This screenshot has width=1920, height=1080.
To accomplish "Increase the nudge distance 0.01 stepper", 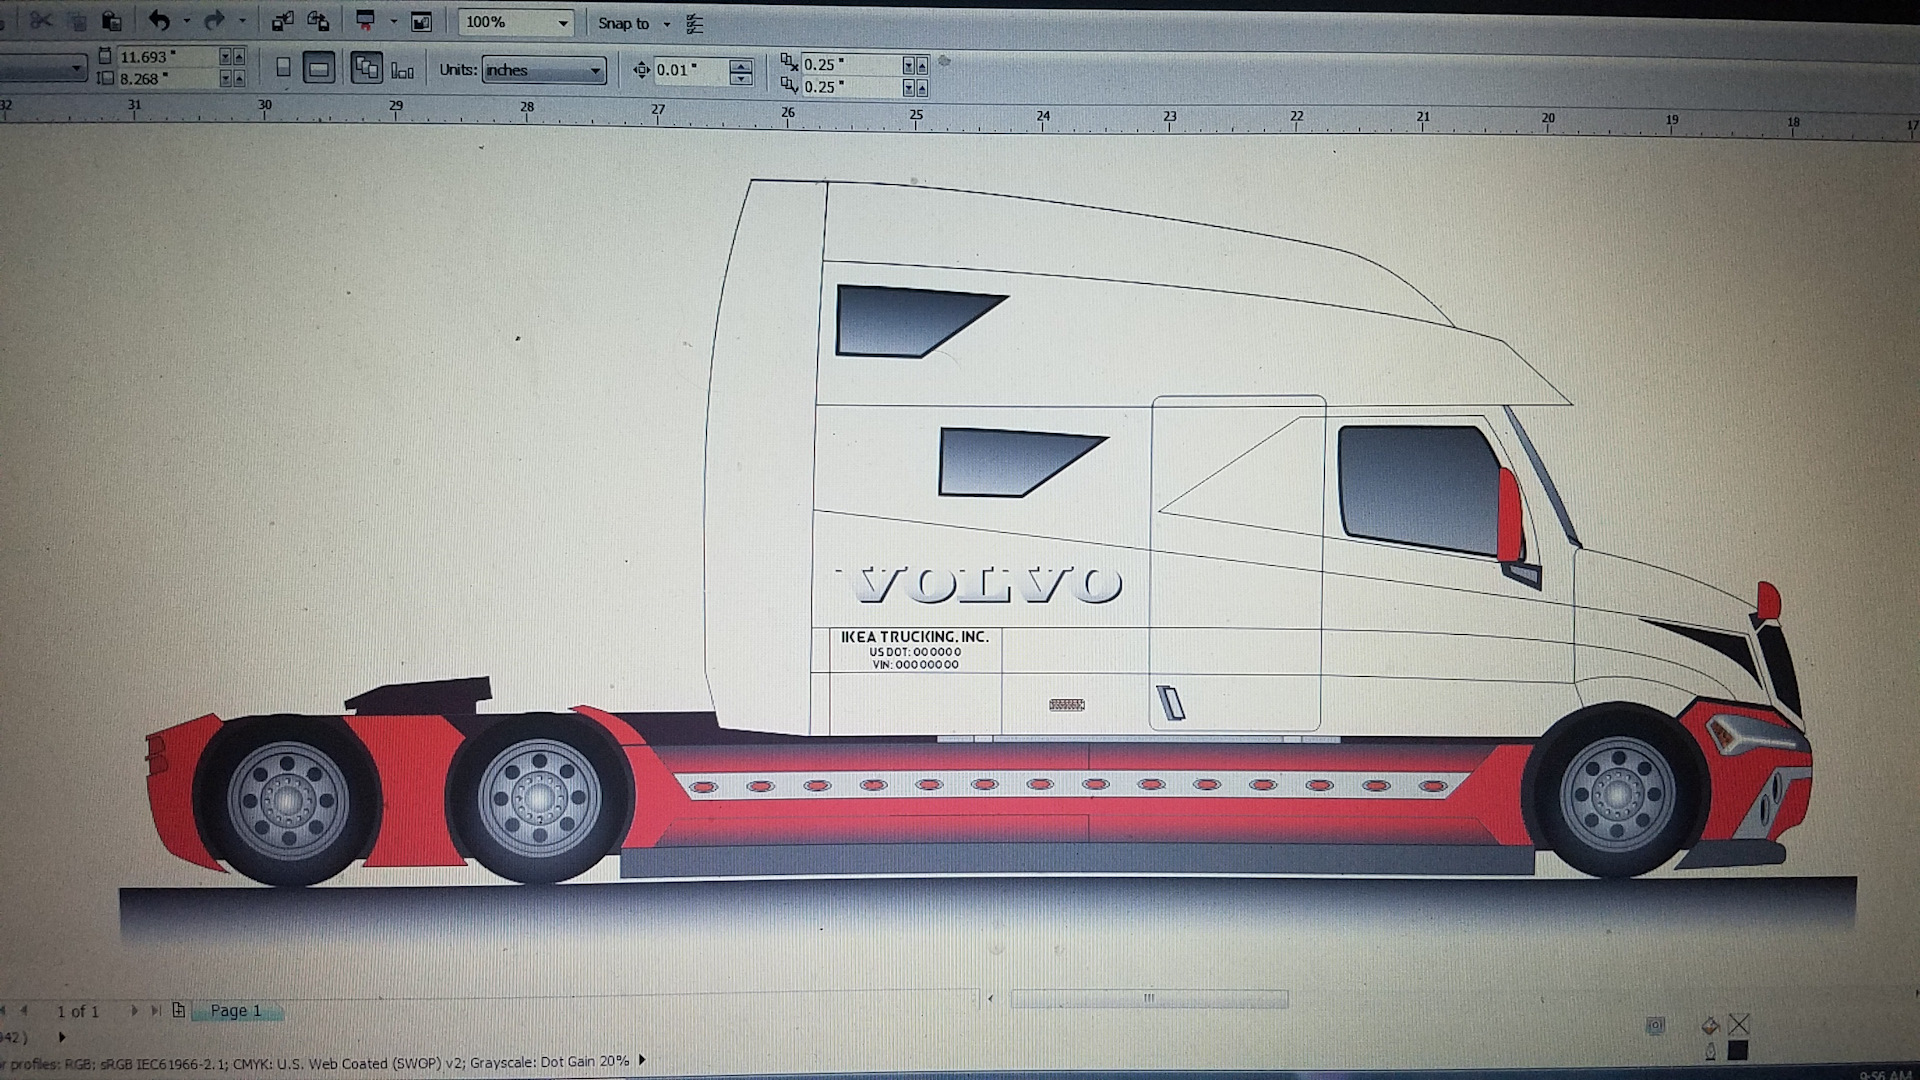I will pyautogui.click(x=741, y=65).
